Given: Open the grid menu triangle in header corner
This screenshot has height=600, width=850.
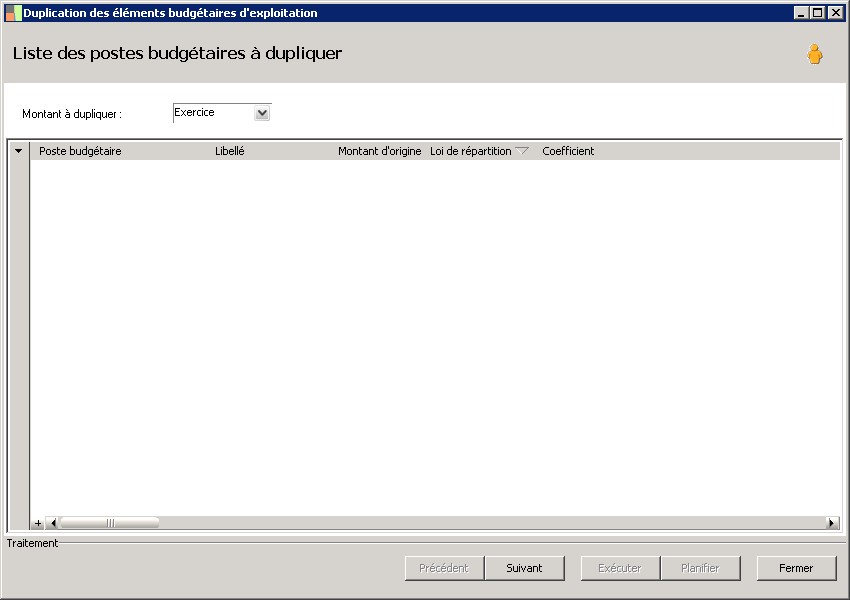Looking at the screenshot, I should [x=18, y=151].
